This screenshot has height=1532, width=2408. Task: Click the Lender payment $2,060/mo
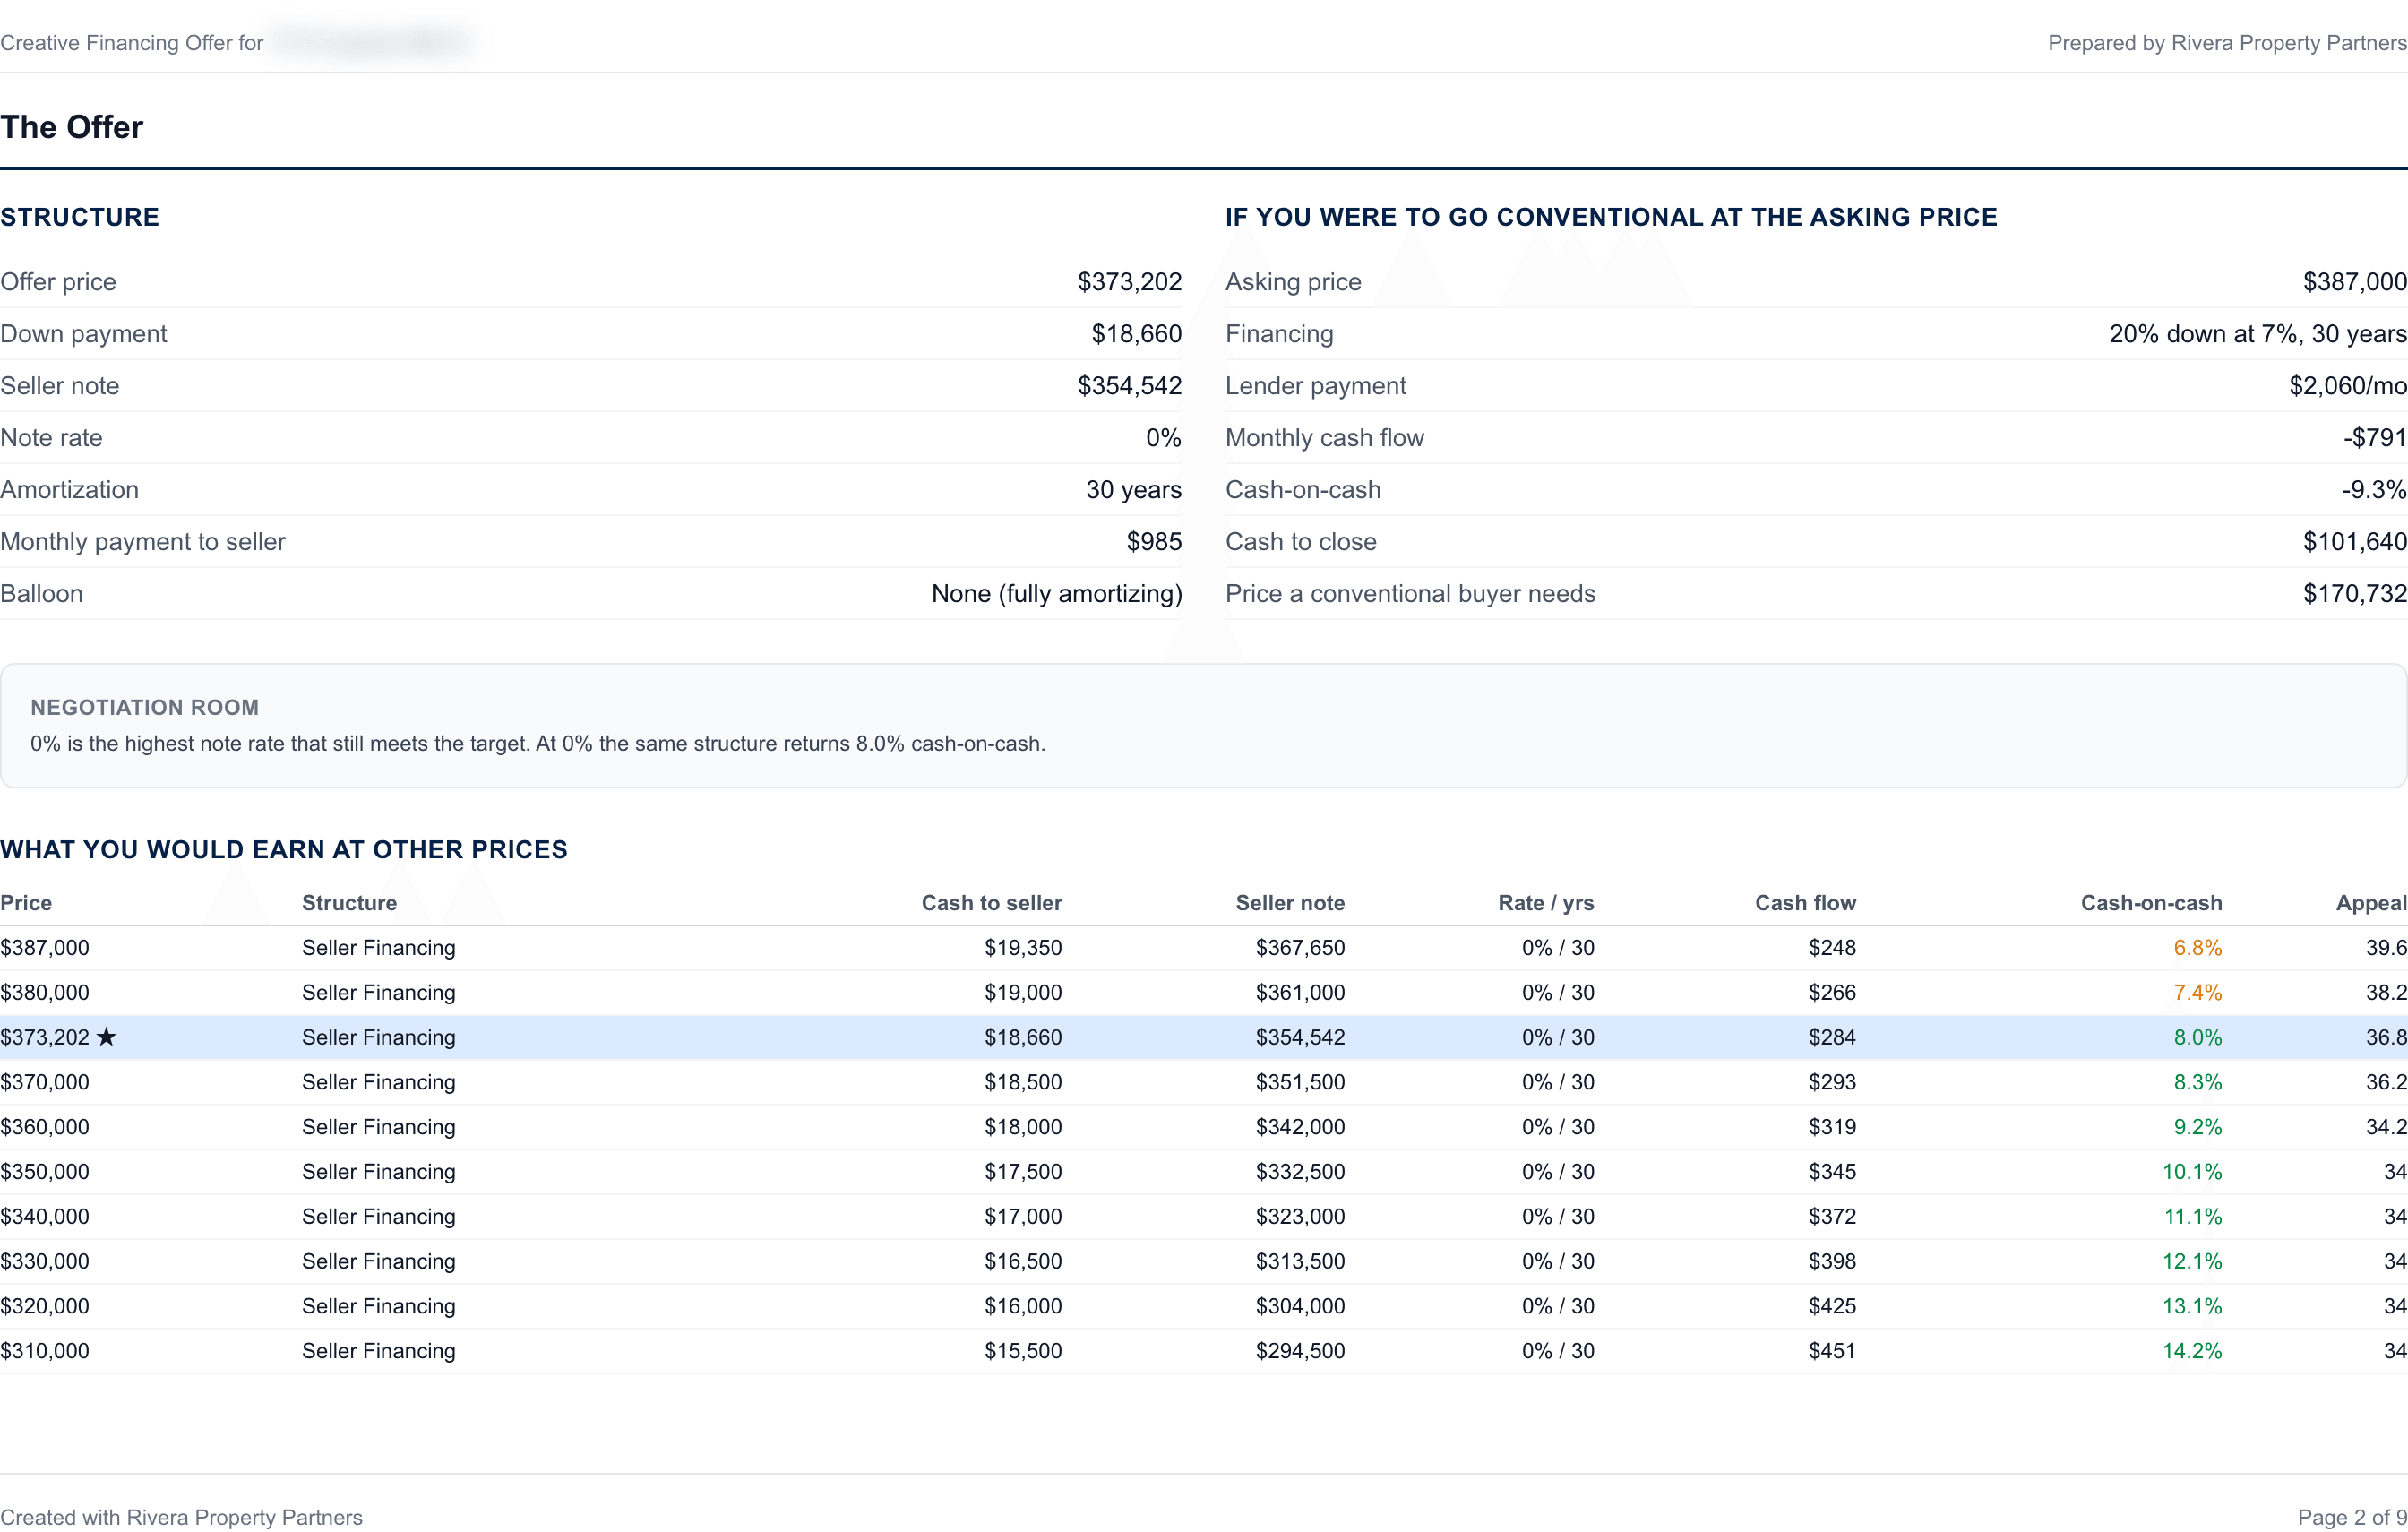(2347, 386)
